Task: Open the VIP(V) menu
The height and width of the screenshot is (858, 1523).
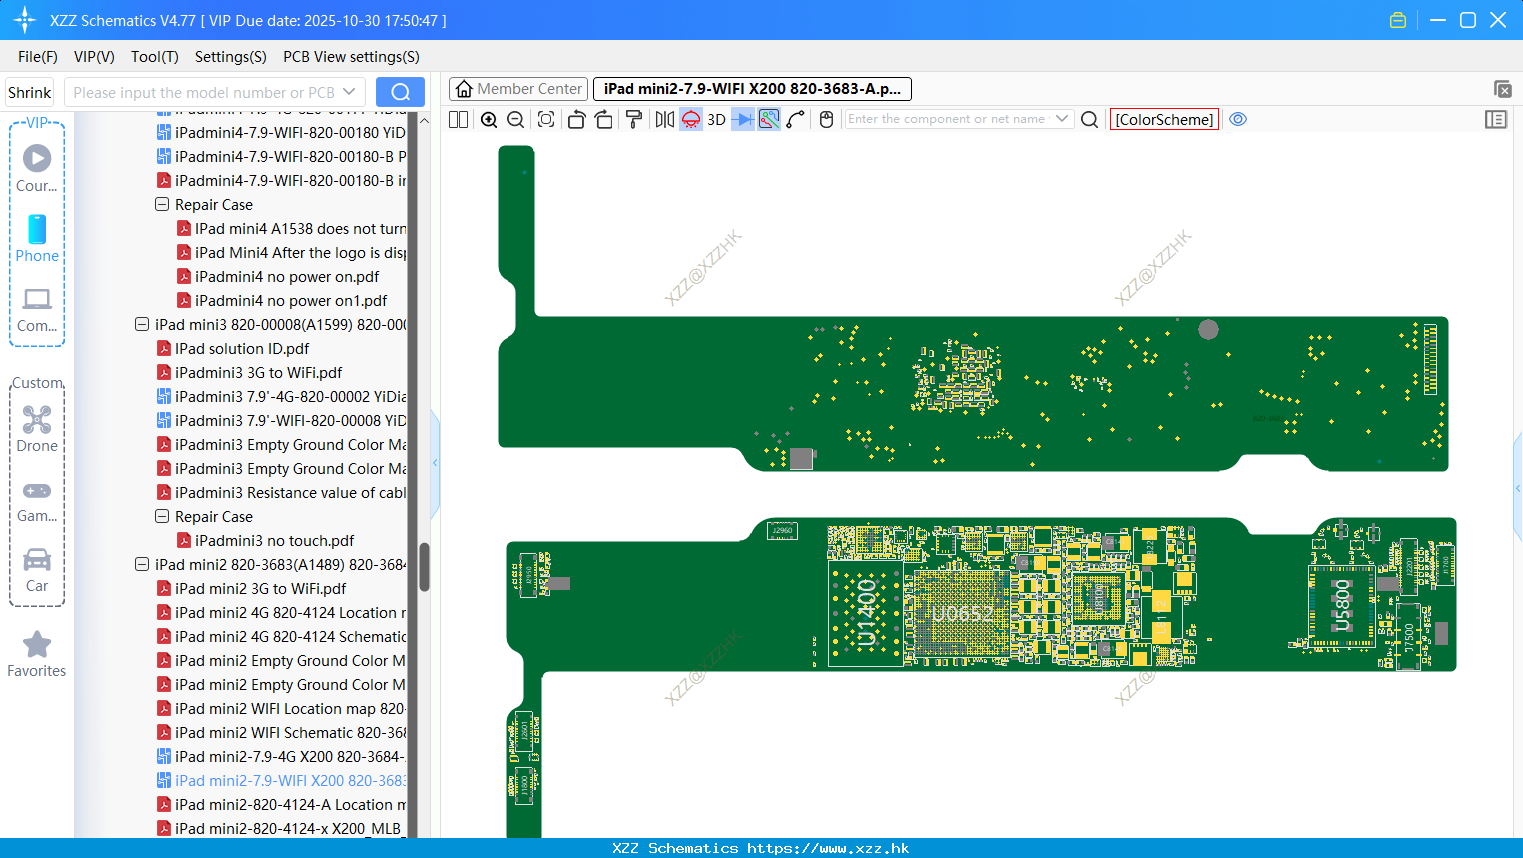Action: coord(94,57)
